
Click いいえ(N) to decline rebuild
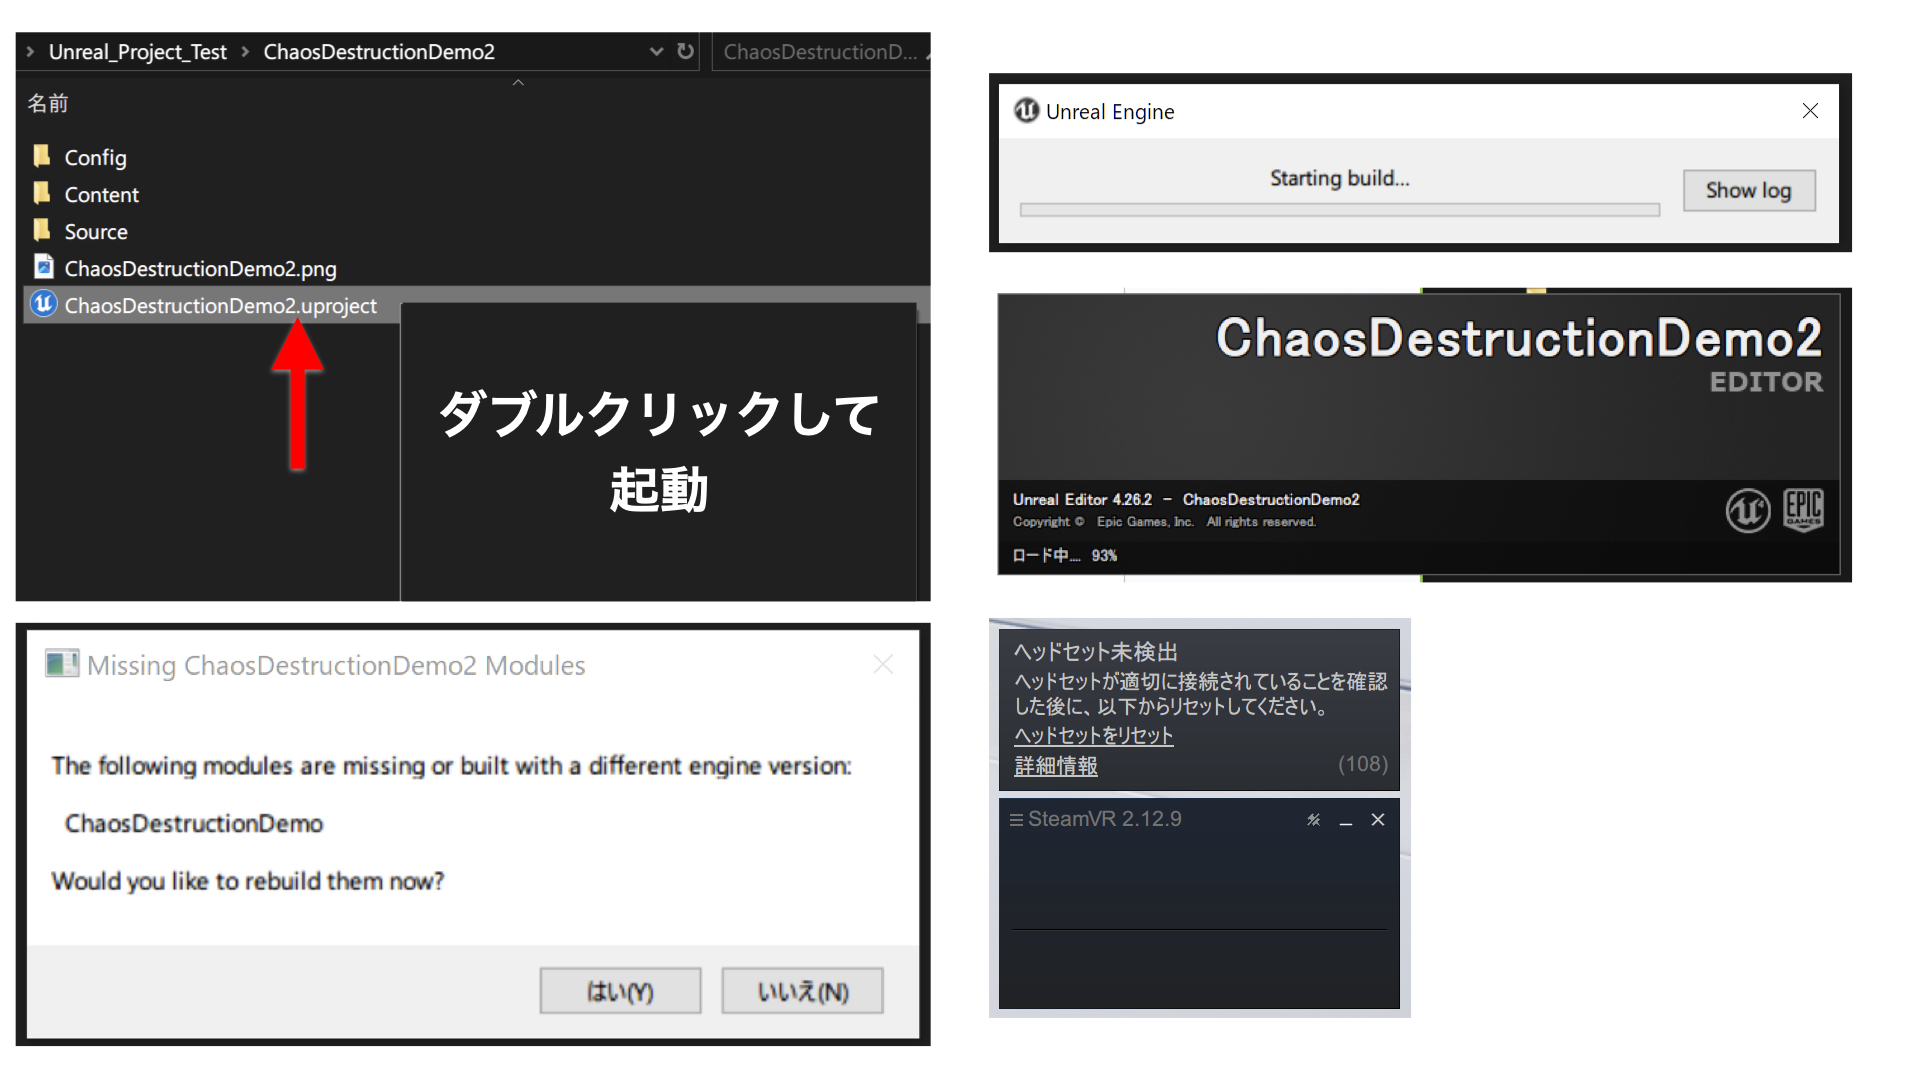click(x=802, y=991)
